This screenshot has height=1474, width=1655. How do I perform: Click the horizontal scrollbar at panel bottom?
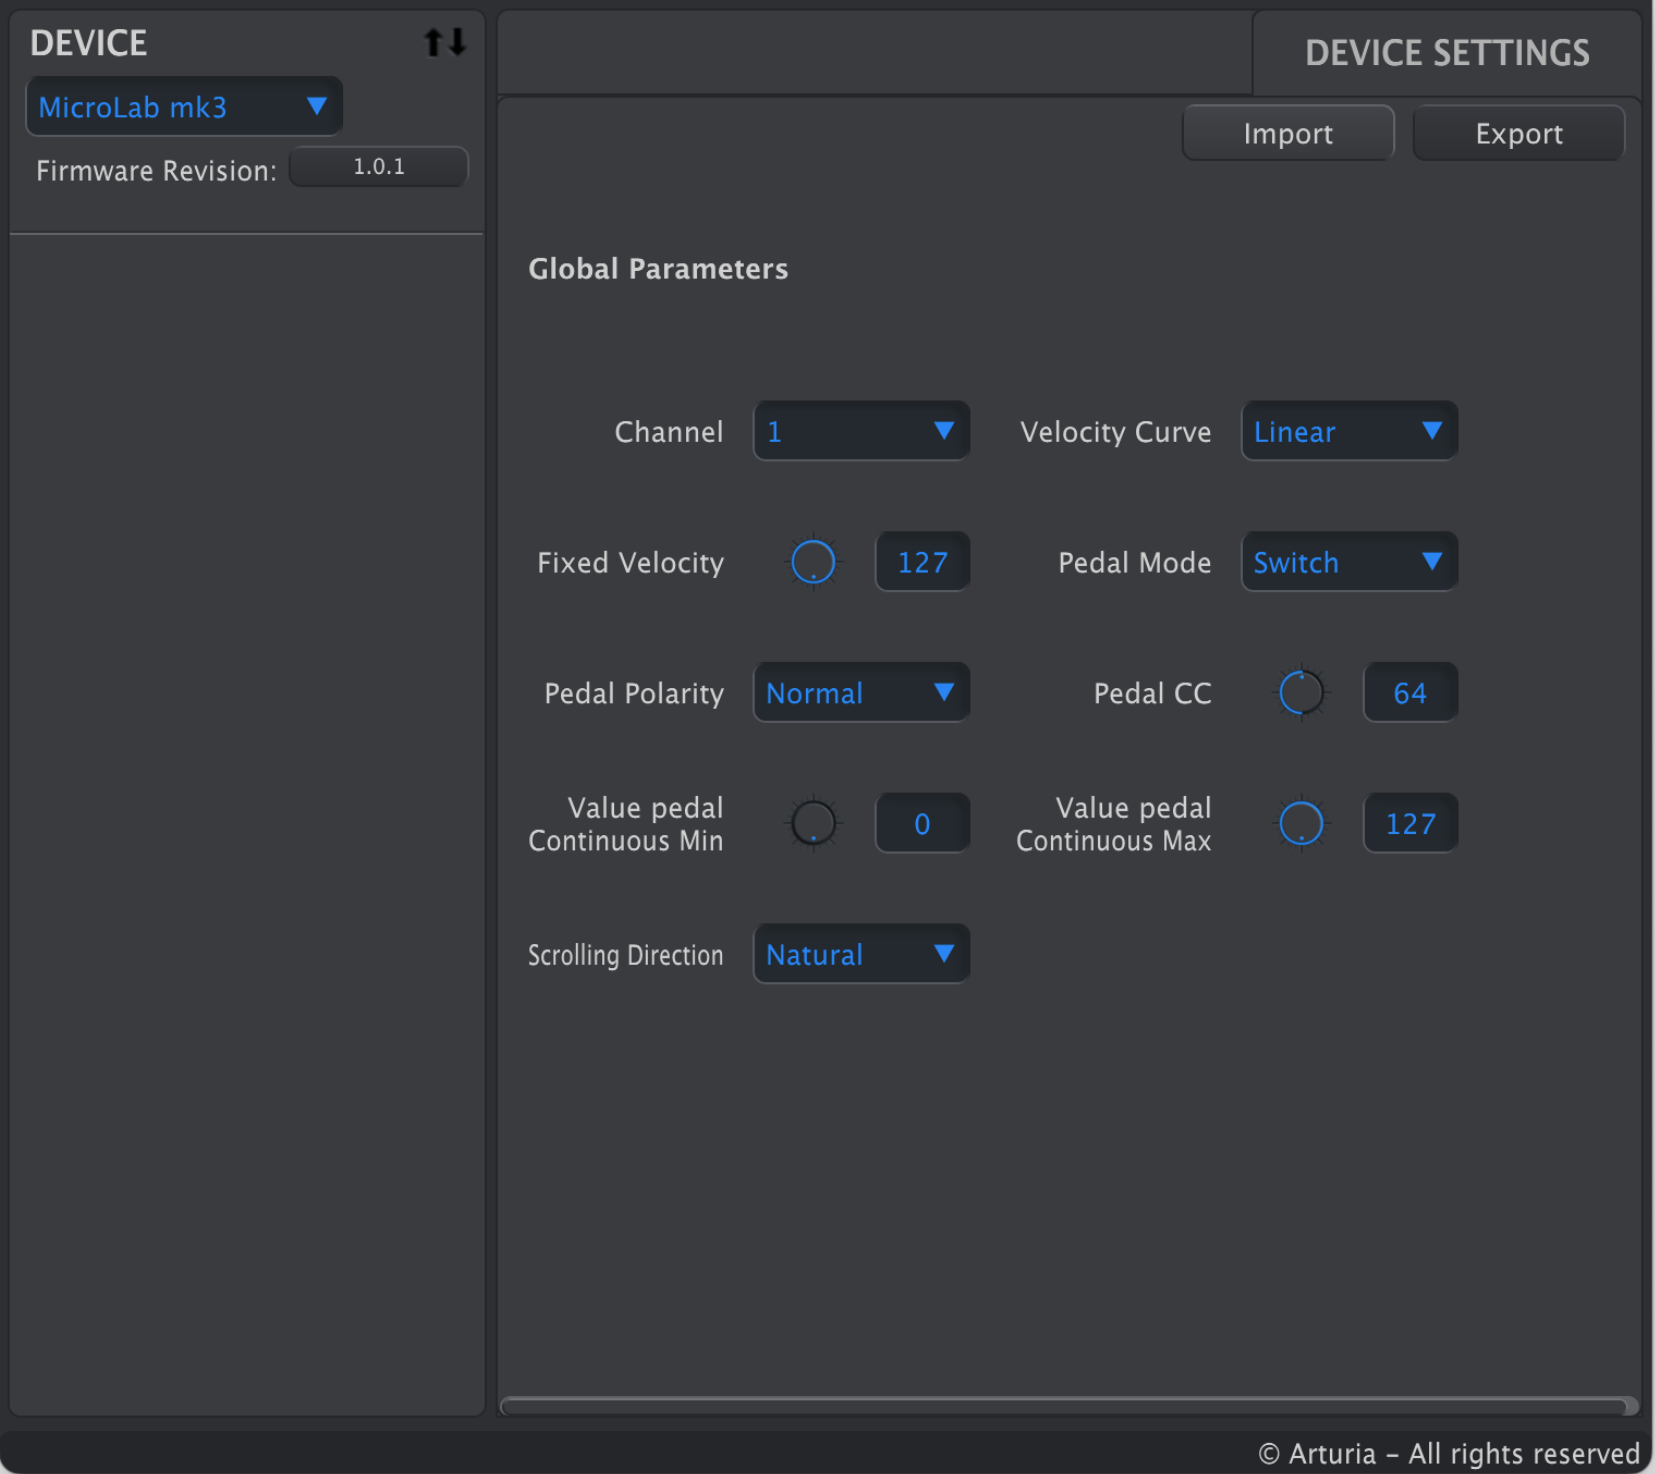coord(1068,1405)
